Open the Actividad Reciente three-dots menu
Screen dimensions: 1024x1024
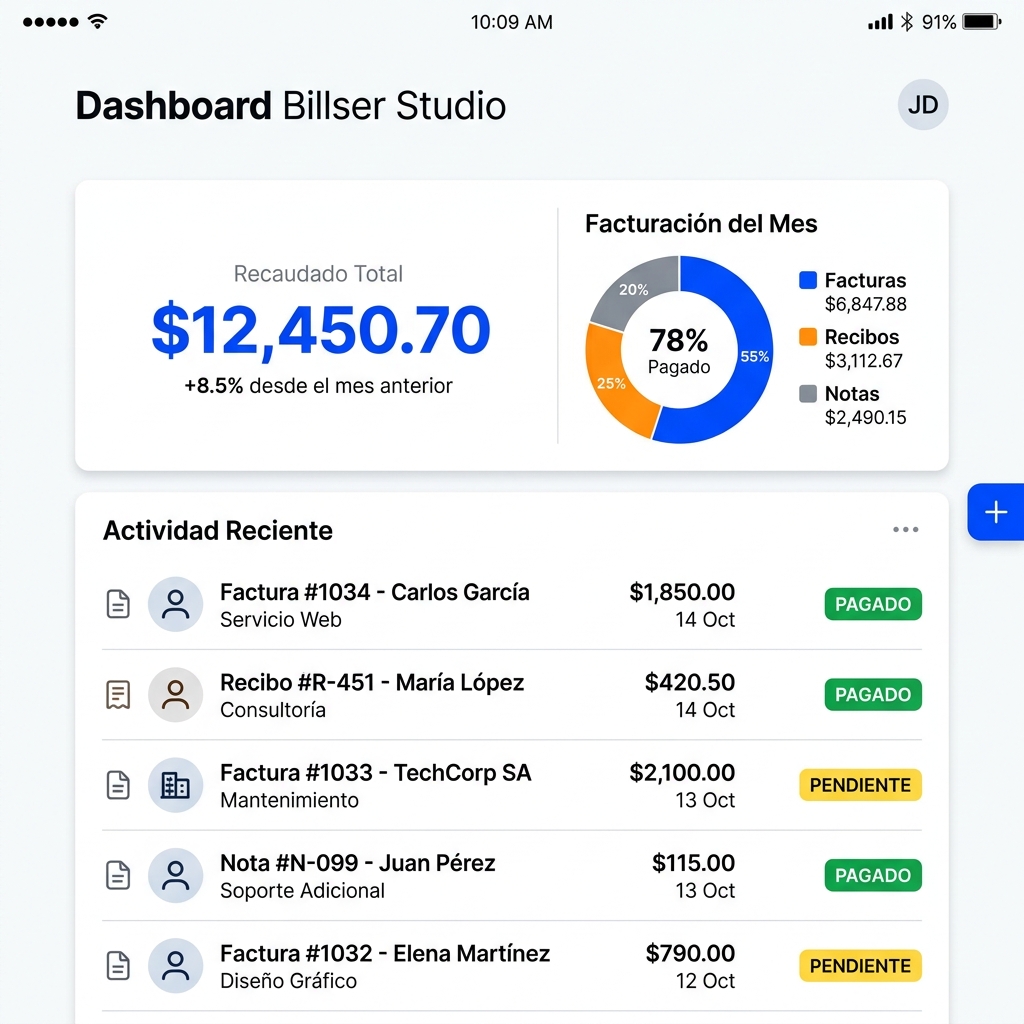(x=905, y=530)
